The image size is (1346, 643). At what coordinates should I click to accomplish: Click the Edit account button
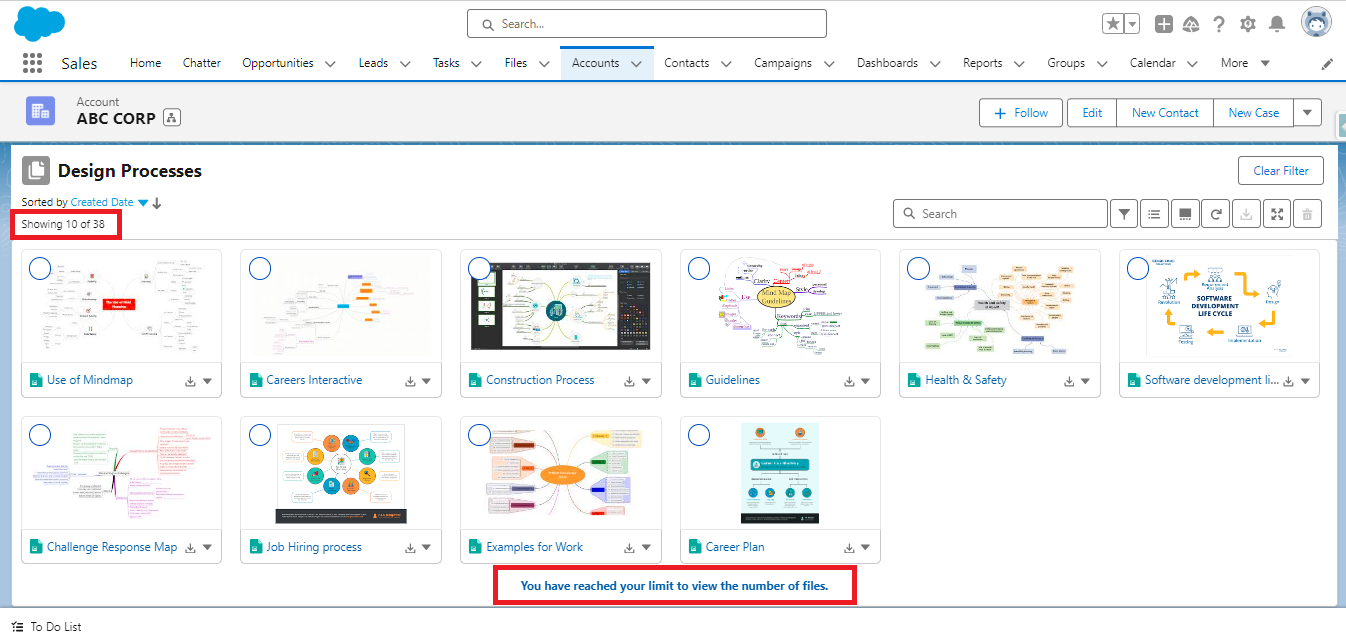pyautogui.click(x=1092, y=113)
